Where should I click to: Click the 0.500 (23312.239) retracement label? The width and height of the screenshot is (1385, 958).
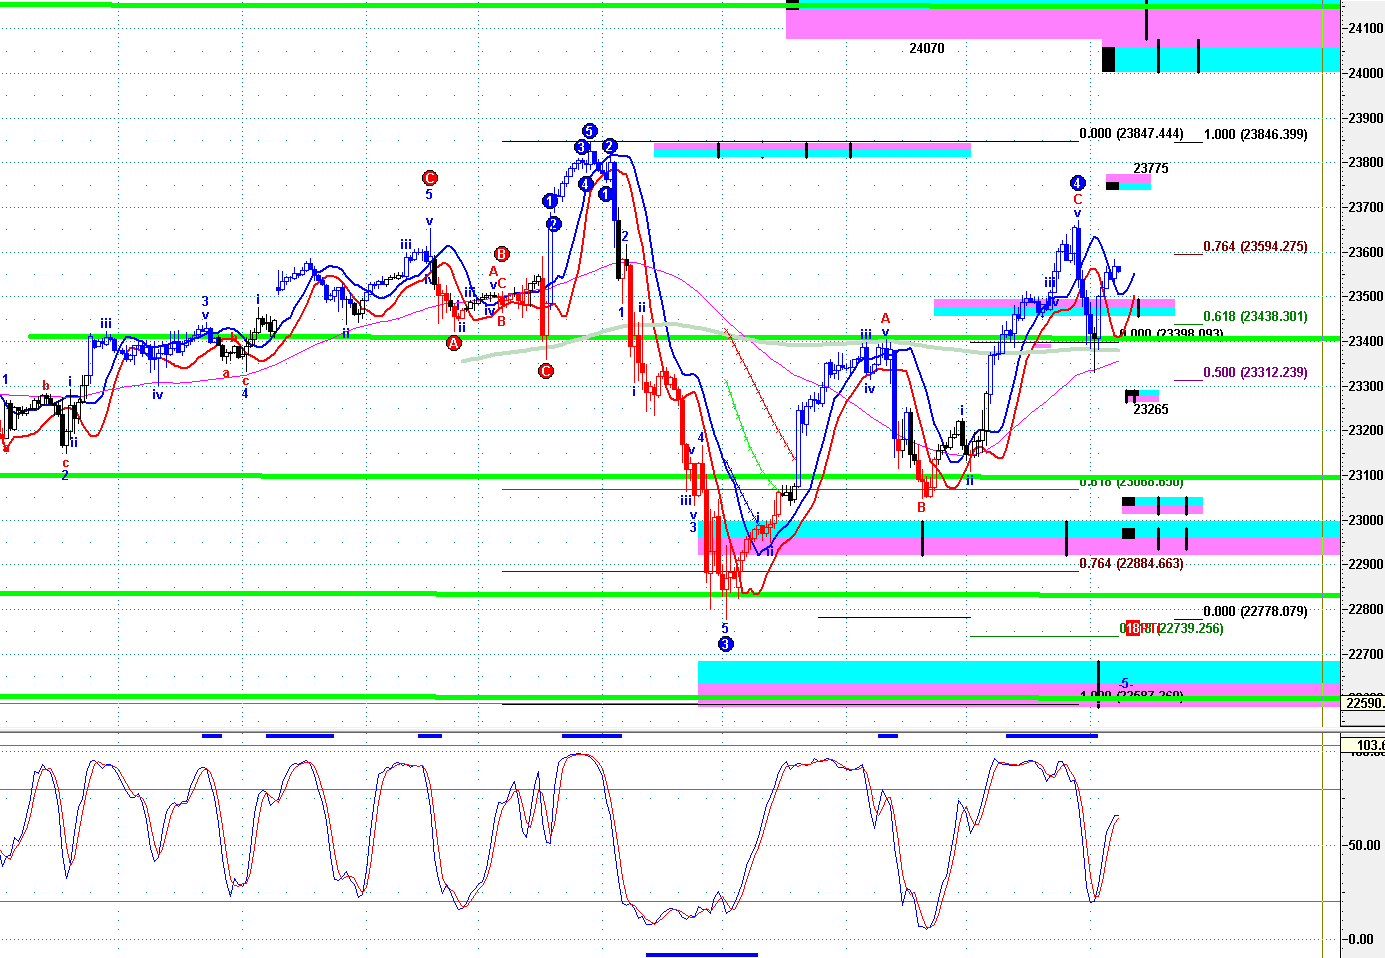[x=1254, y=372]
